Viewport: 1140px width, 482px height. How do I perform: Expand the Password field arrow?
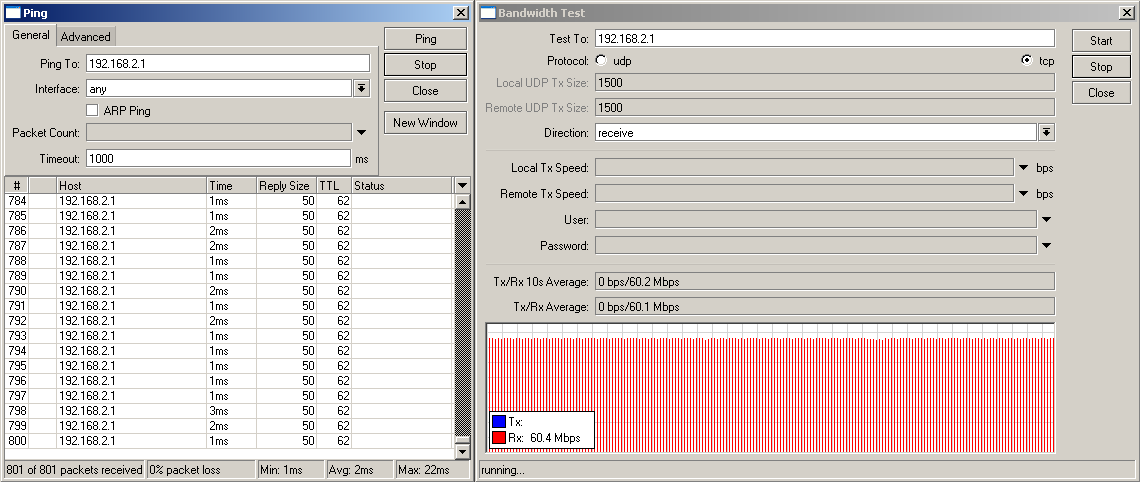click(x=1046, y=246)
